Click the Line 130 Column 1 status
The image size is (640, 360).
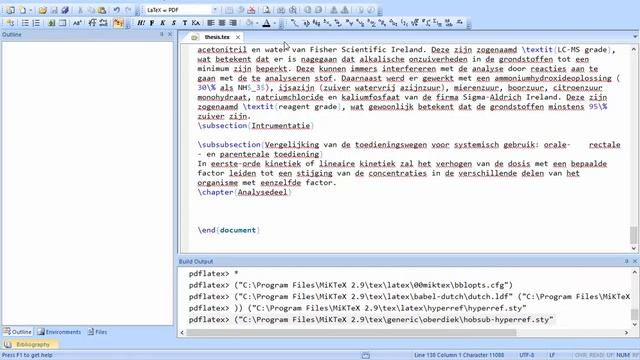pyautogui.click(x=459, y=355)
